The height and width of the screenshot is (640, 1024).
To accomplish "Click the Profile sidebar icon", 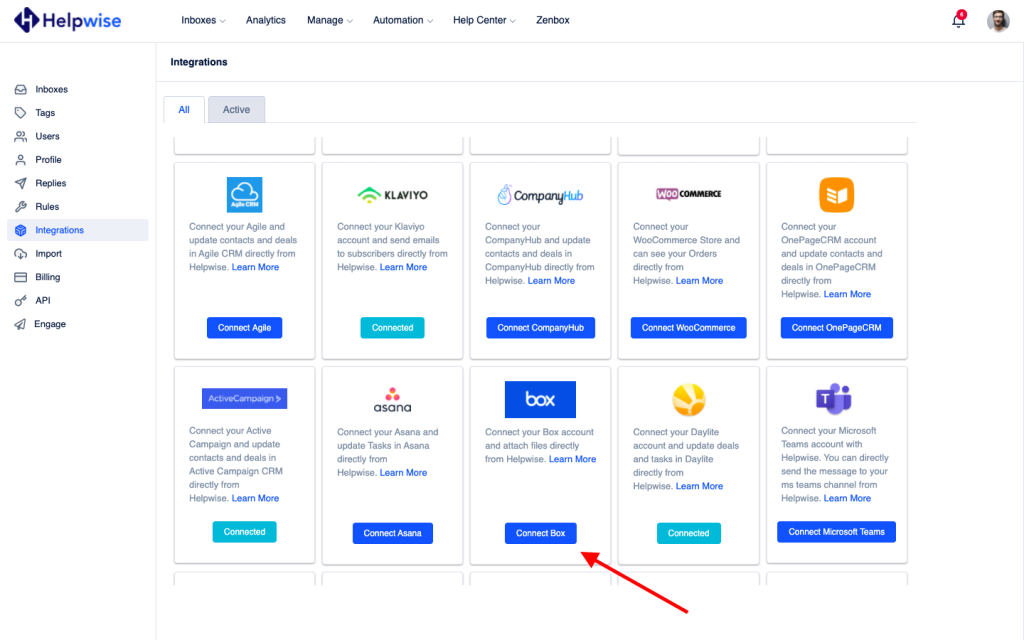I will [x=21, y=160].
